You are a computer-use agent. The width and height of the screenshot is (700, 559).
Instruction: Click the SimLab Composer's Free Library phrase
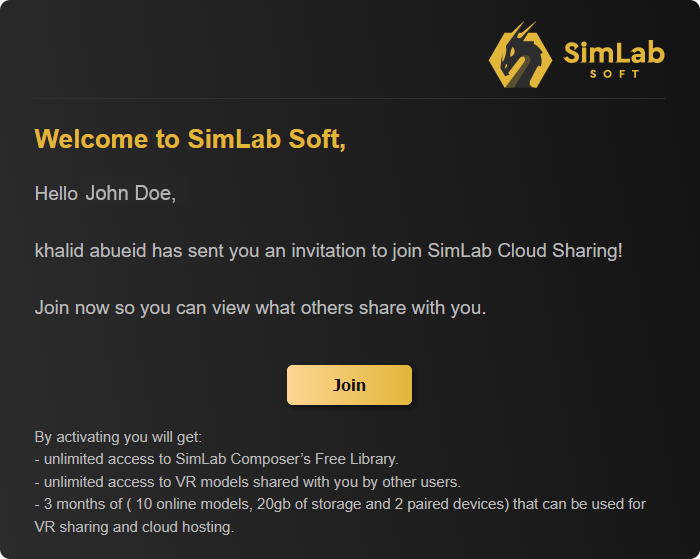pyautogui.click(x=287, y=459)
